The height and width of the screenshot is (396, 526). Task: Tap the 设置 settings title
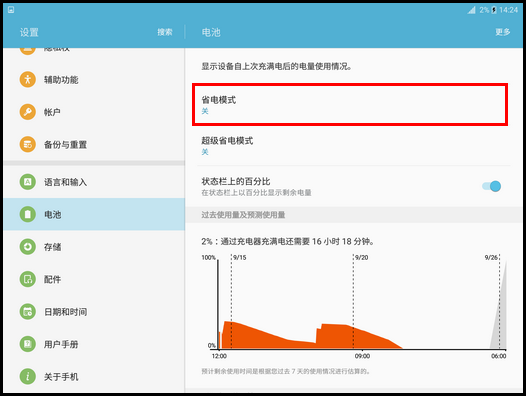point(29,32)
